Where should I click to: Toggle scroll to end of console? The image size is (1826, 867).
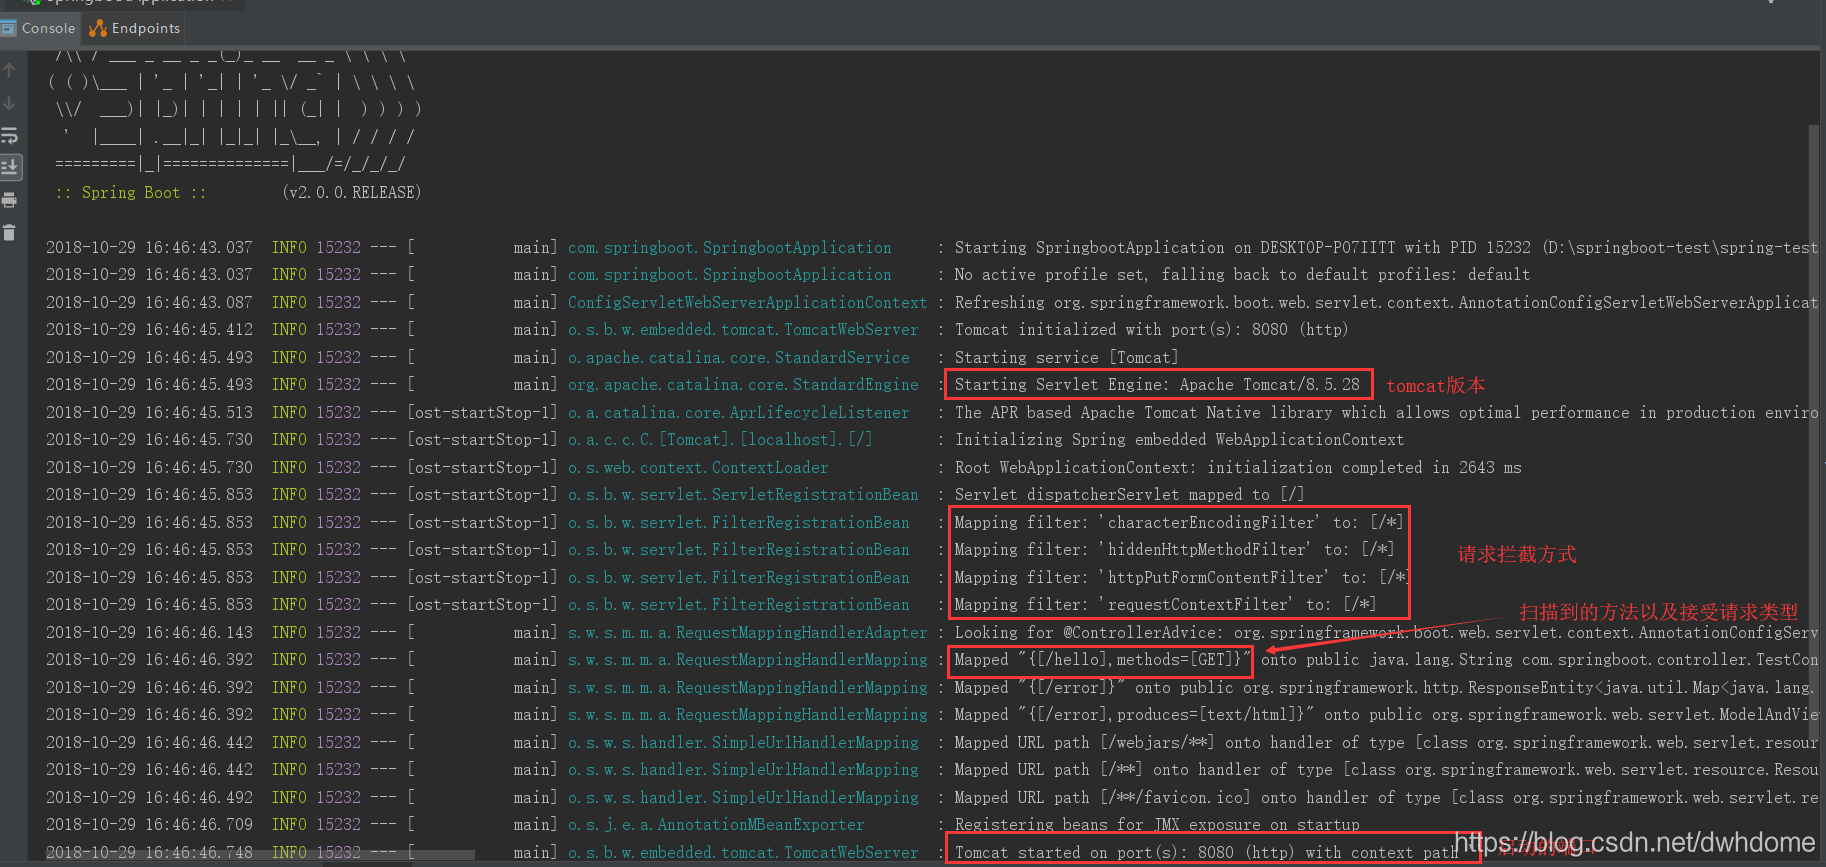tap(10, 167)
